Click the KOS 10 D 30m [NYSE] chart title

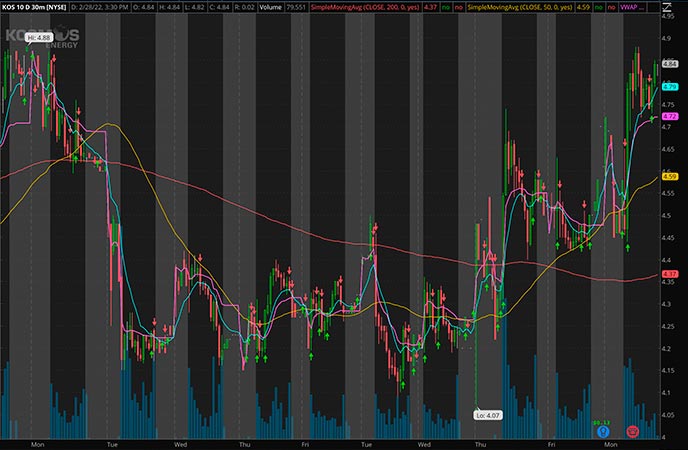tap(34, 7)
